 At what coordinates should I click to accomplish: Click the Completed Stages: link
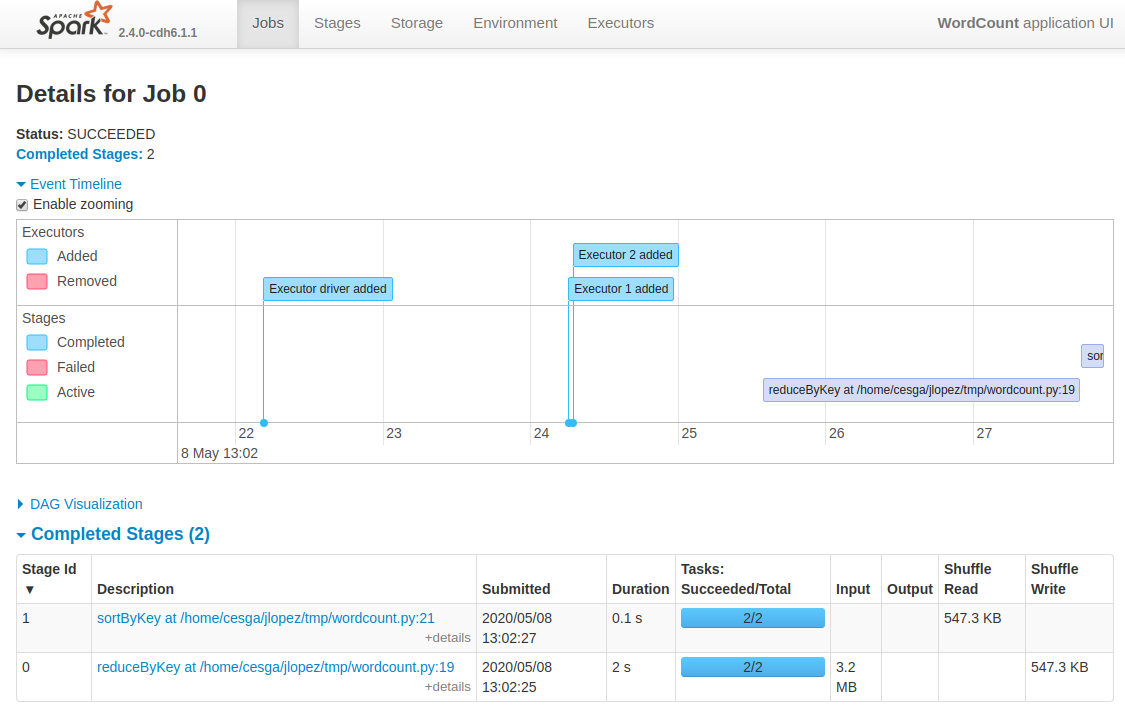pos(80,154)
